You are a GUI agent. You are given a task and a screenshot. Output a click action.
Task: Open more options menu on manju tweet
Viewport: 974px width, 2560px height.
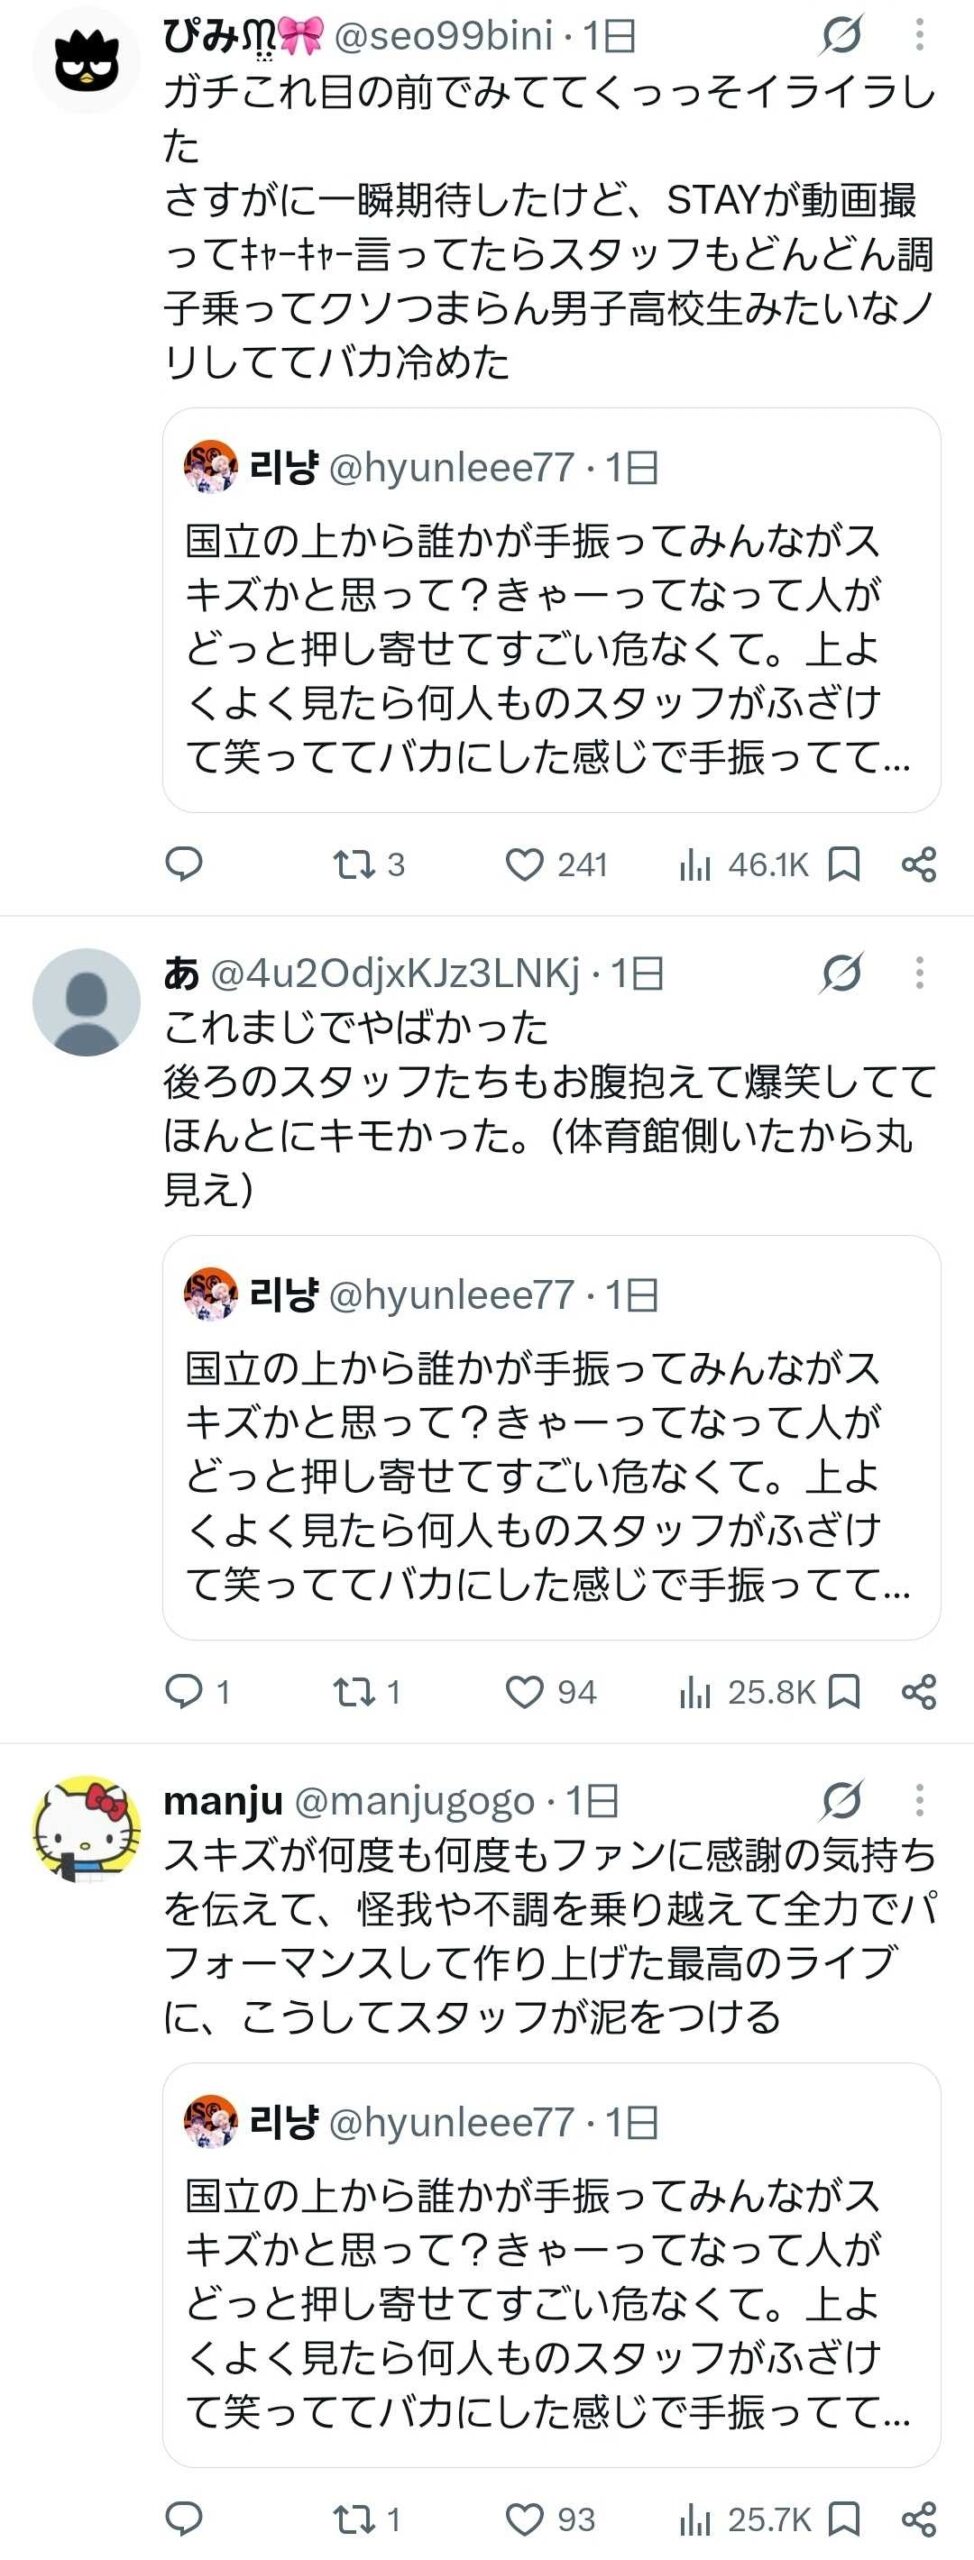[x=919, y=1801]
